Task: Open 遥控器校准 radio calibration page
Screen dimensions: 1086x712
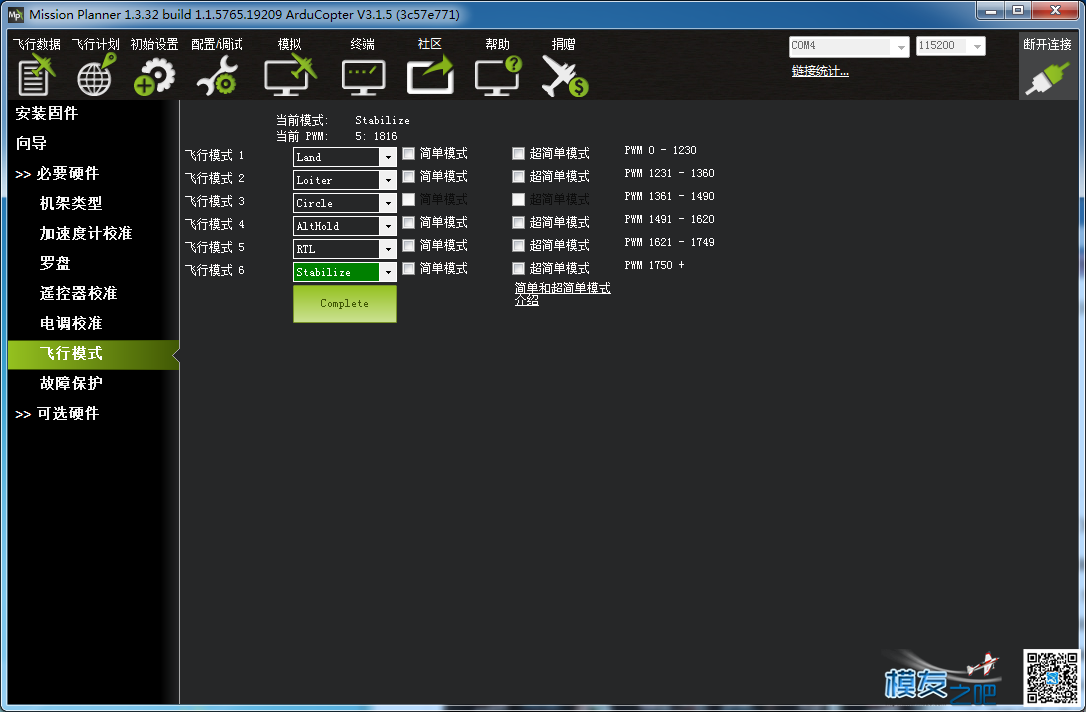Action: pos(78,293)
